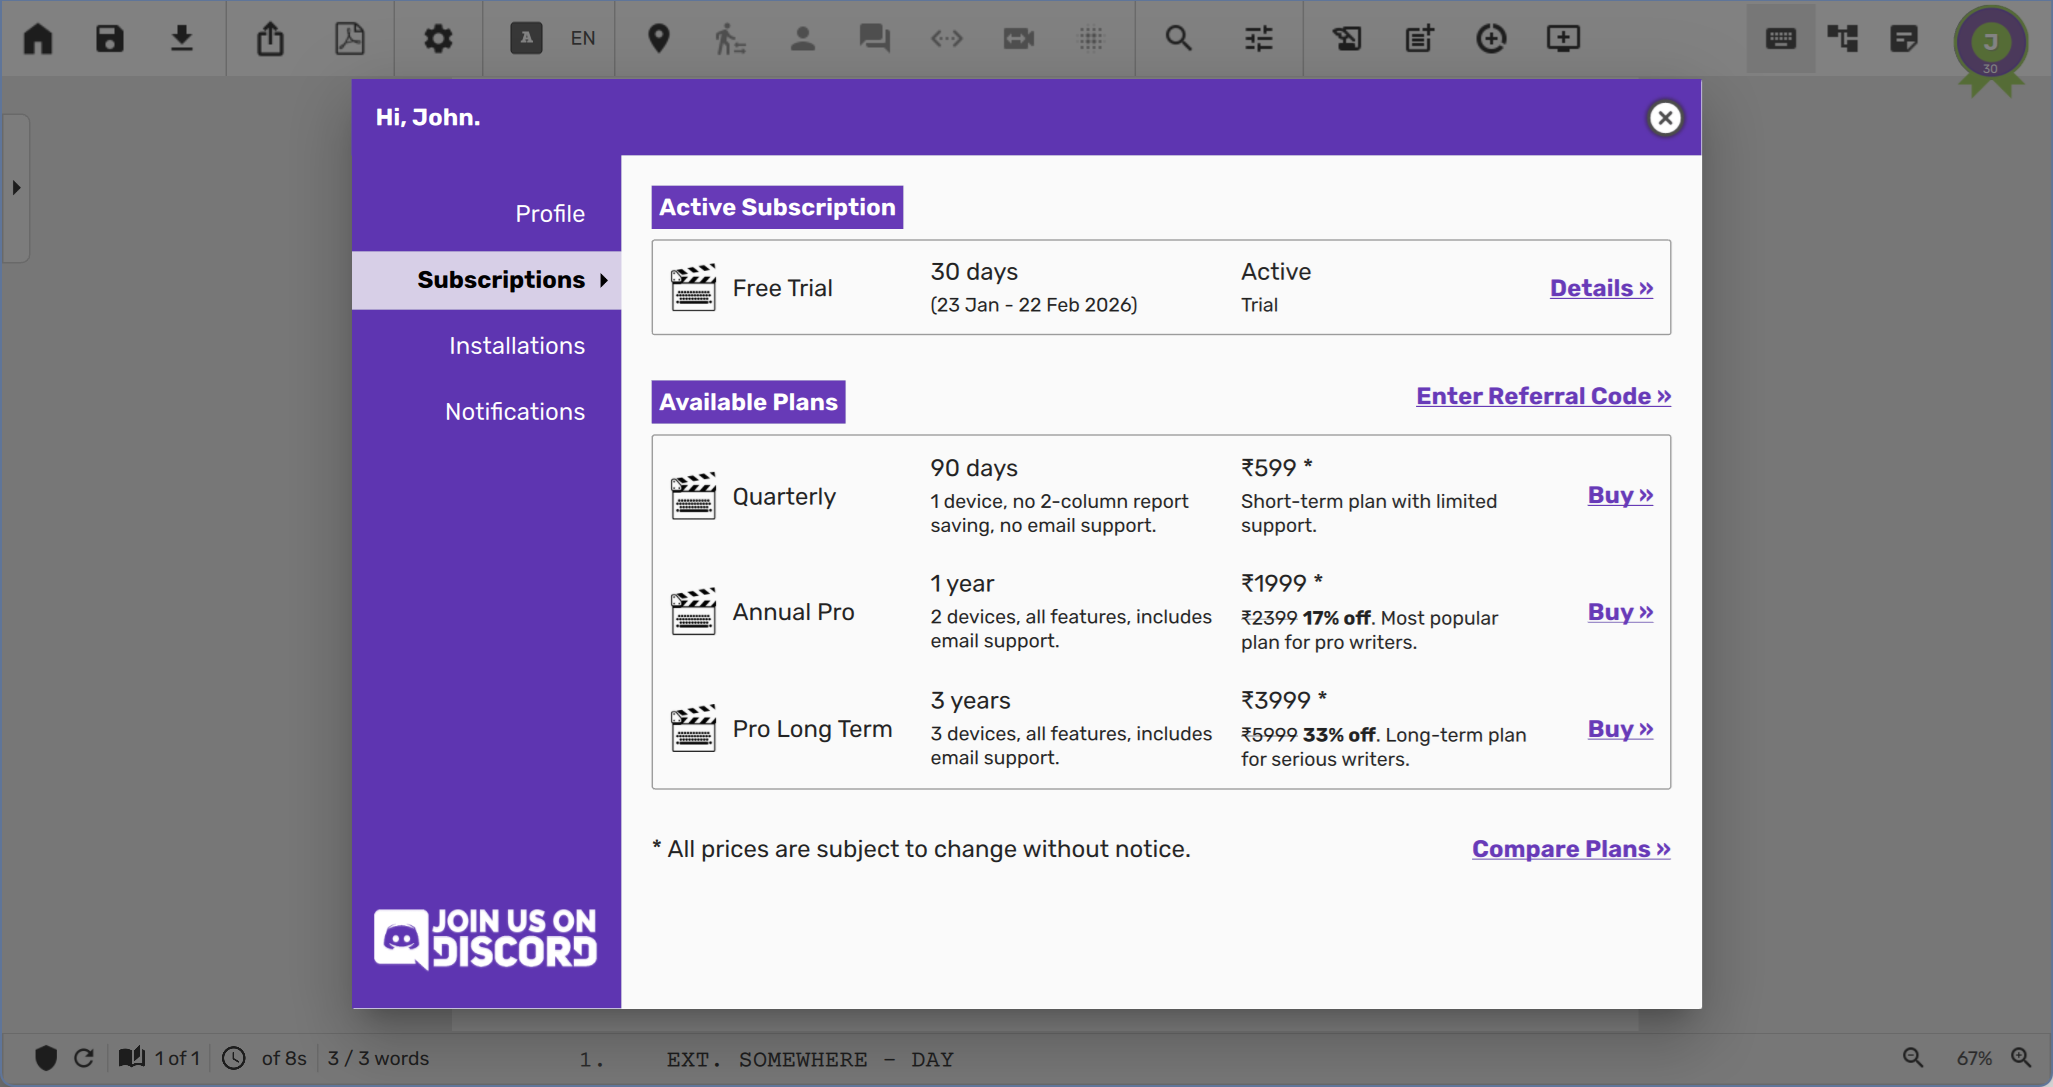Click the zoom-in control near 67%
Viewport: 2053px width, 1087px height.
click(x=2021, y=1057)
